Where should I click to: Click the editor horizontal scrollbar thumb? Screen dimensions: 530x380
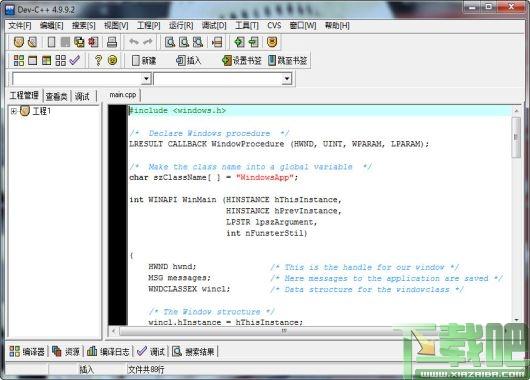(x=284, y=331)
